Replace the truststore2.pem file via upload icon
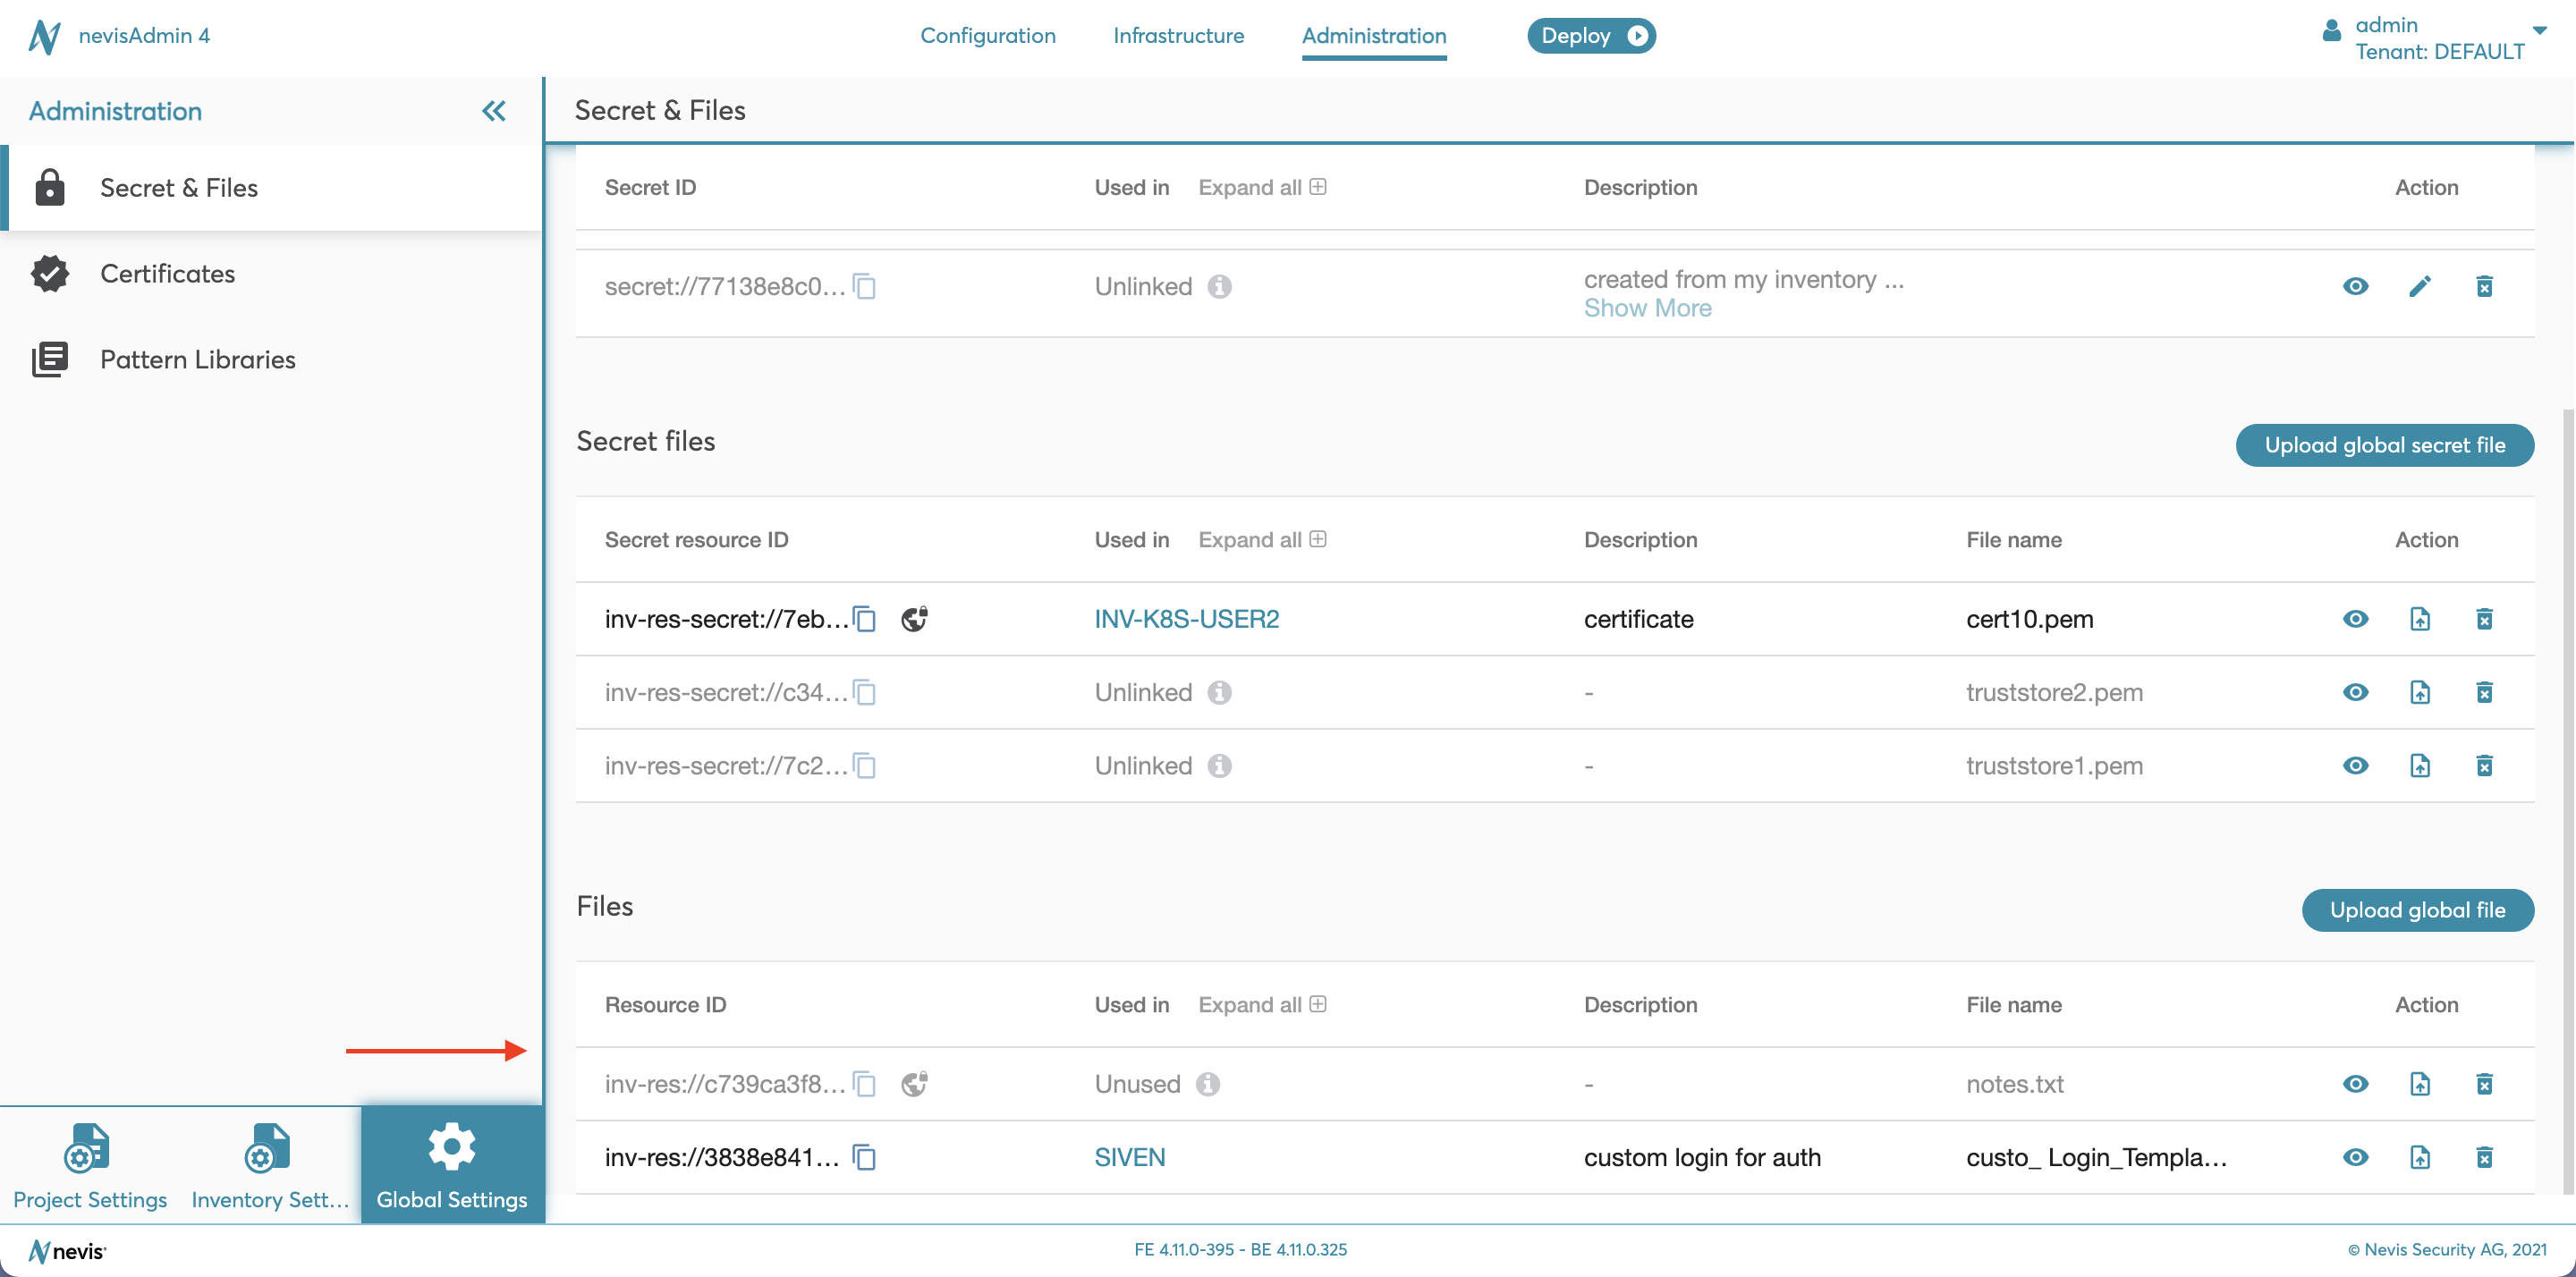The image size is (2576, 1277). (x=2420, y=692)
